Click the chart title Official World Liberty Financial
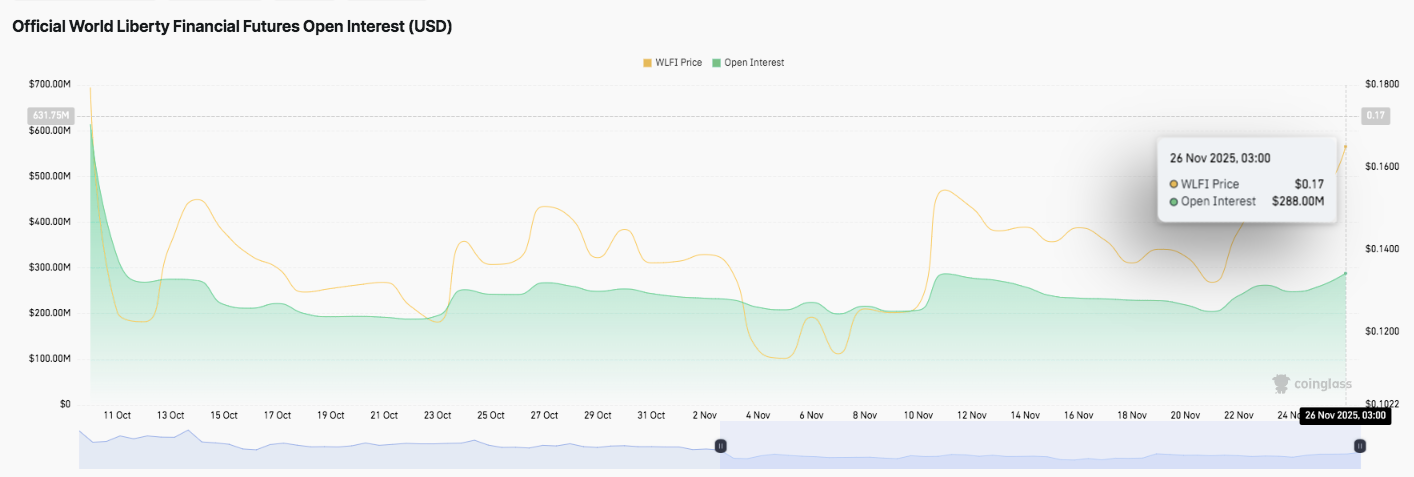 [x=232, y=27]
